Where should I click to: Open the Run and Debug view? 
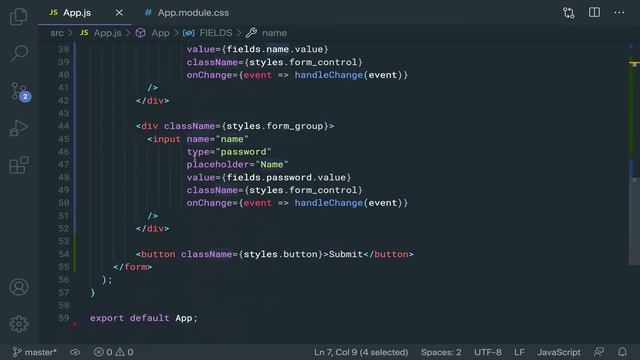point(19,128)
